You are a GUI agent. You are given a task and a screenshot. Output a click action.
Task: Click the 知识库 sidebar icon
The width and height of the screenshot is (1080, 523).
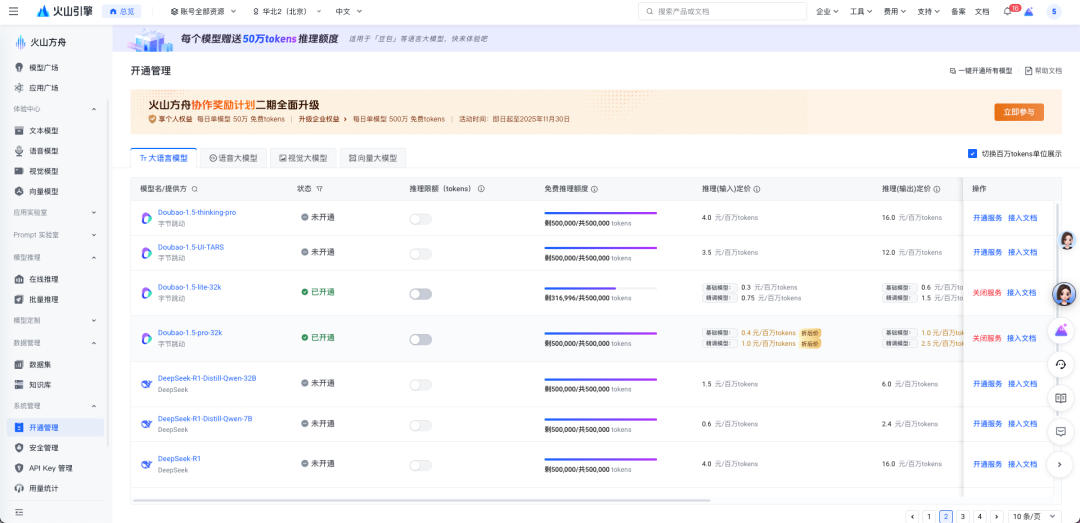(x=19, y=384)
